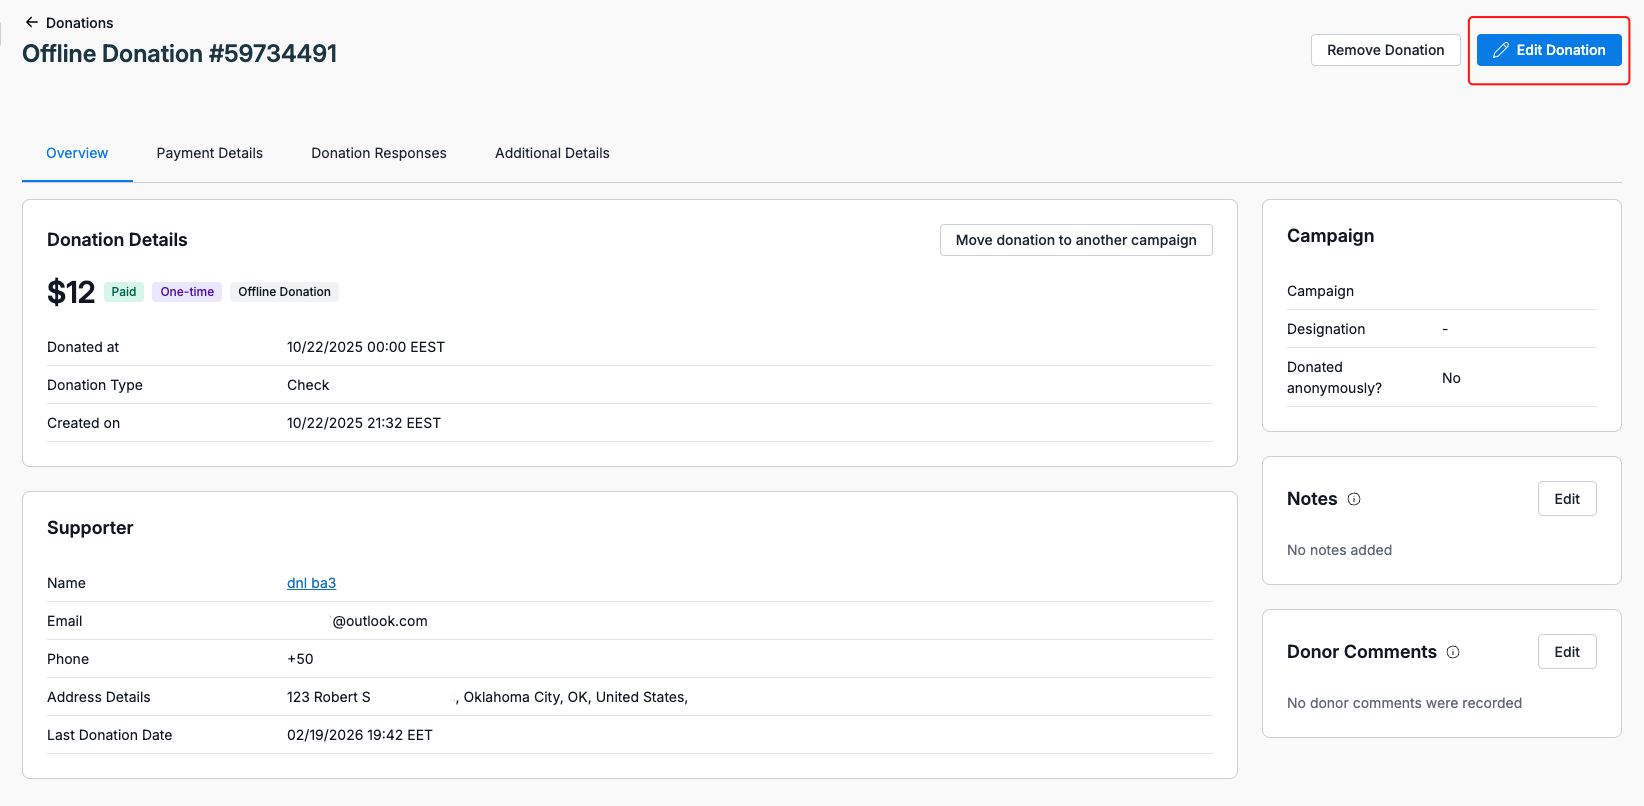Open the Donation Responses tab
1644x806 pixels.
(x=379, y=153)
